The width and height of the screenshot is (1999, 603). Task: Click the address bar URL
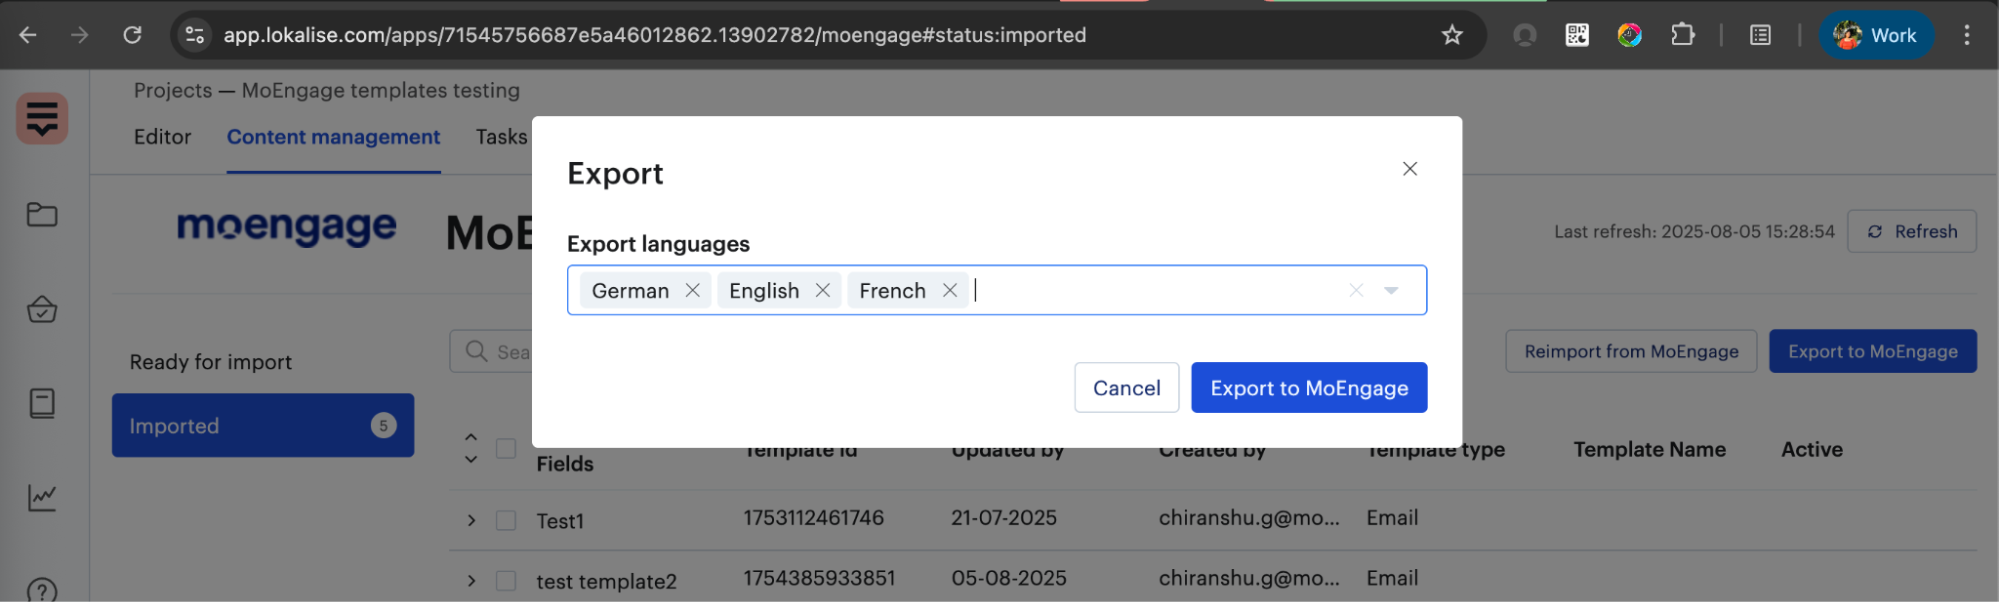pyautogui.click(x=654, y=35)
